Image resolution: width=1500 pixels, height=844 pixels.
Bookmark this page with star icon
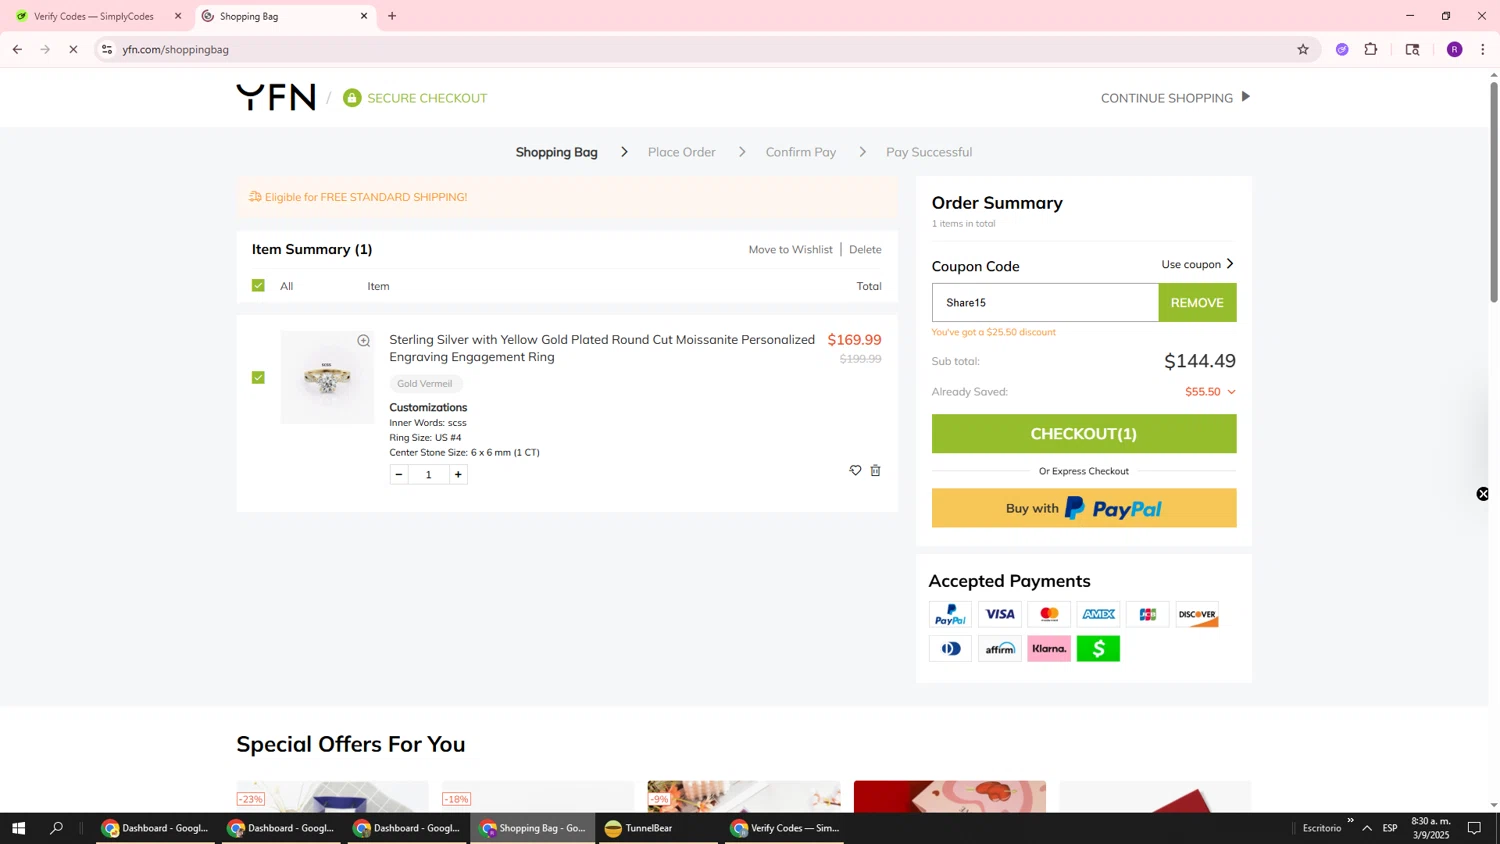tap(1303, 49)
